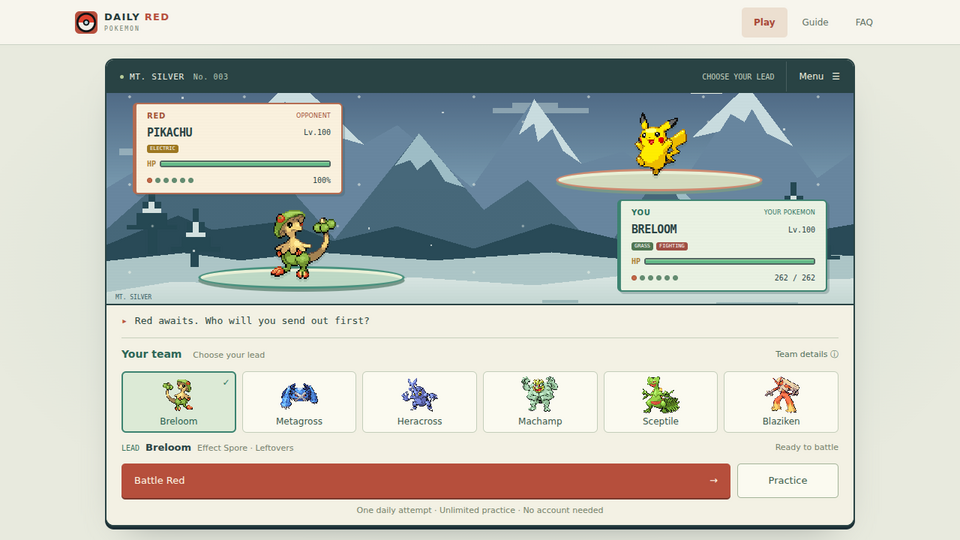Click Breloom's HP bar
This screenshot has height=540, width=960.
[730, 261]
